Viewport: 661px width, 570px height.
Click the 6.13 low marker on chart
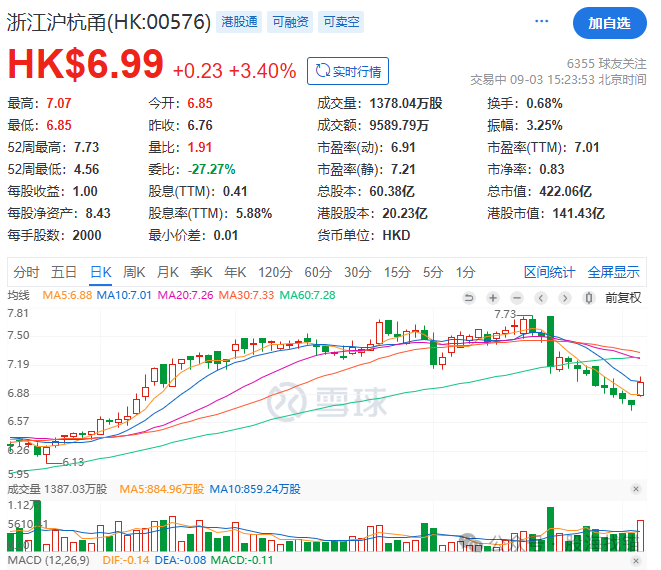[73, 462]
